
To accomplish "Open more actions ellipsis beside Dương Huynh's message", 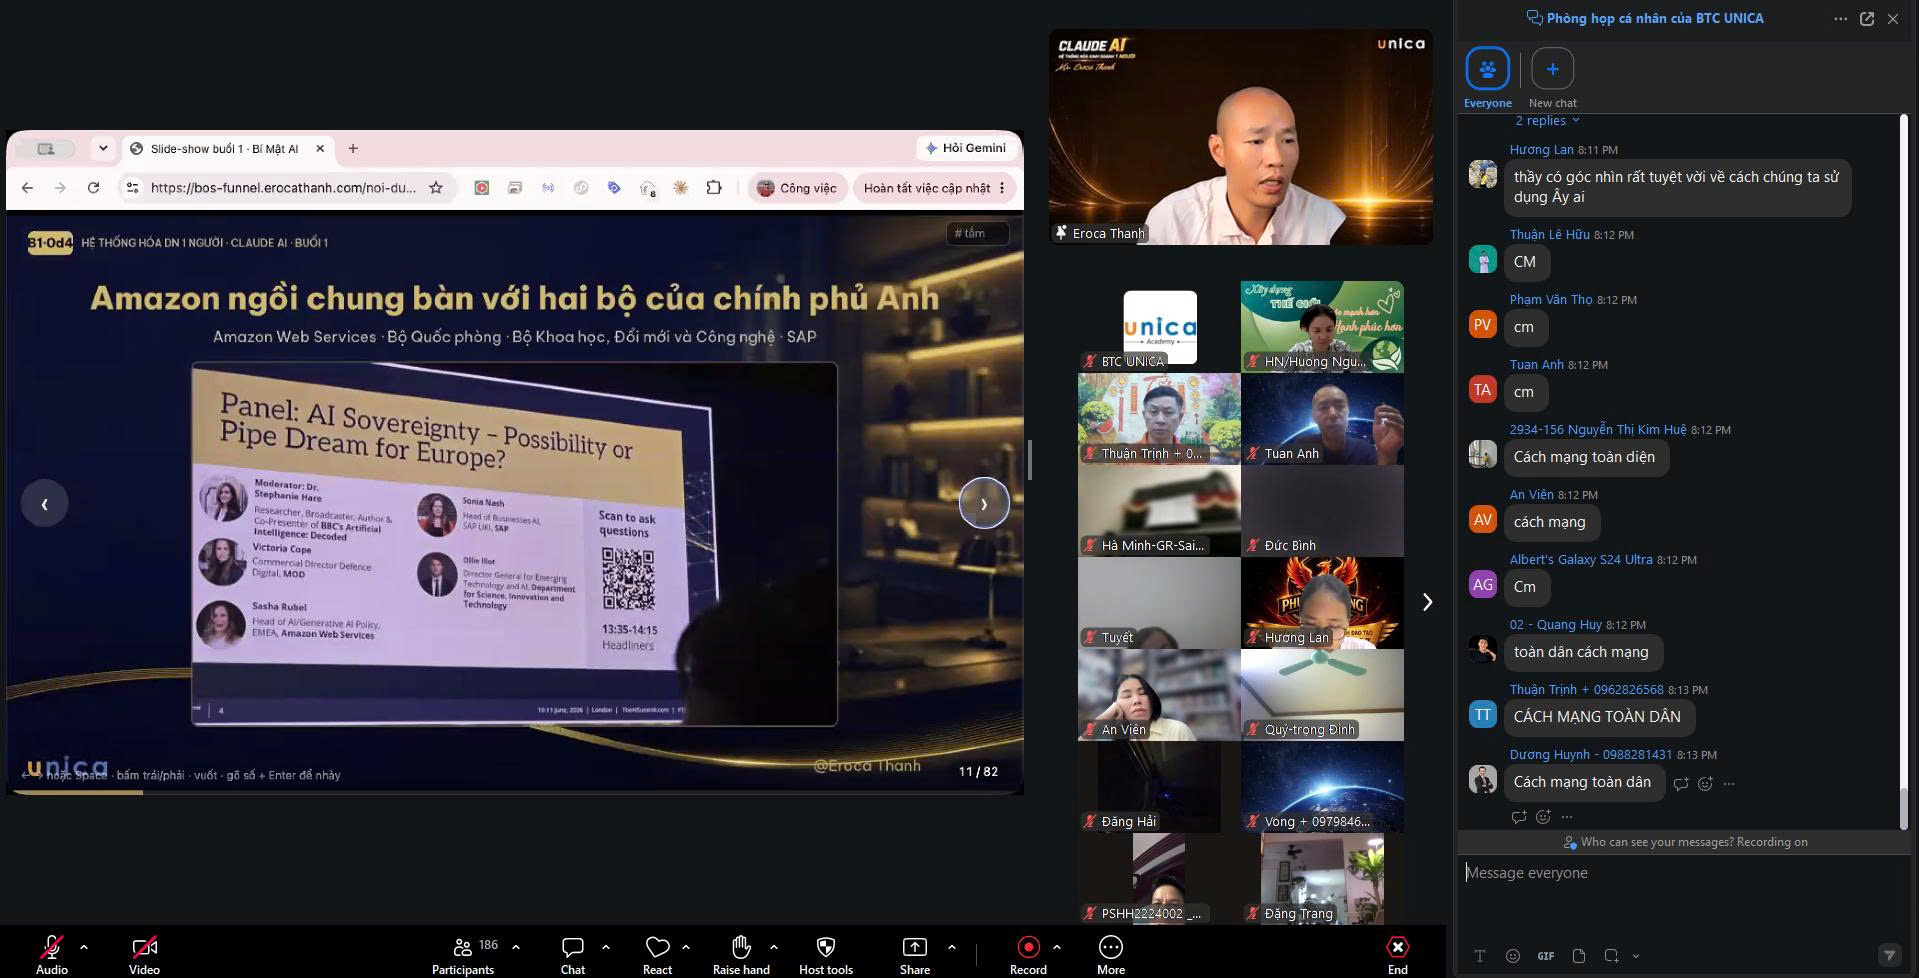I will click(1729, 784).
